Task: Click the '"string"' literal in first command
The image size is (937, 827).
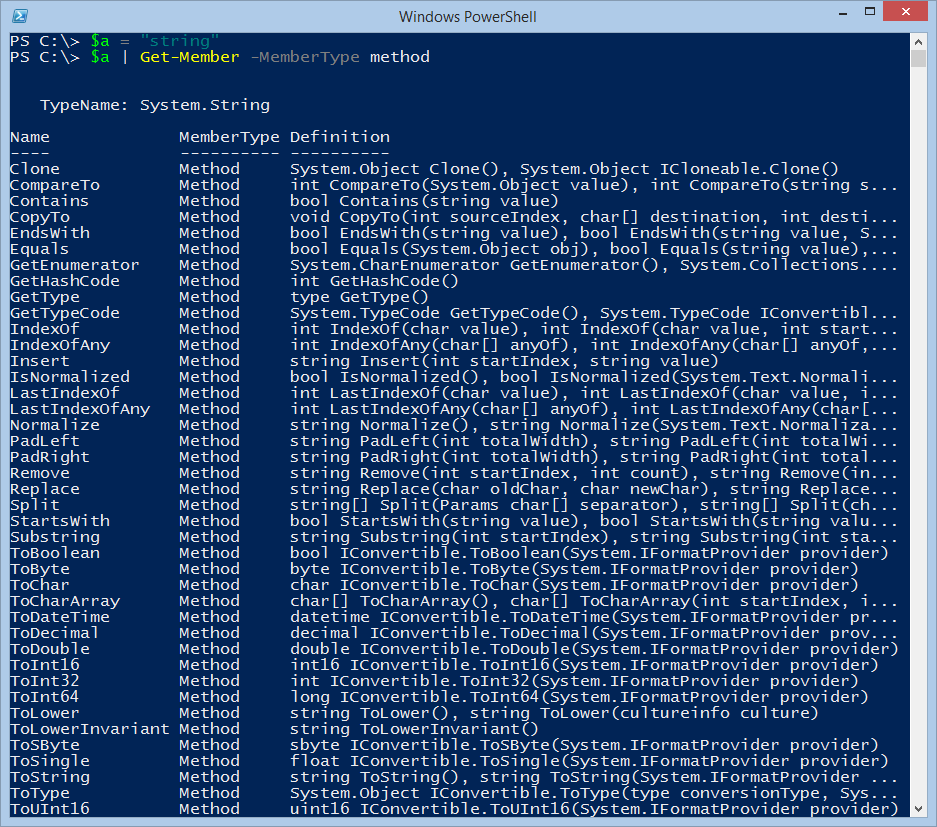Action: click(180, 41)
